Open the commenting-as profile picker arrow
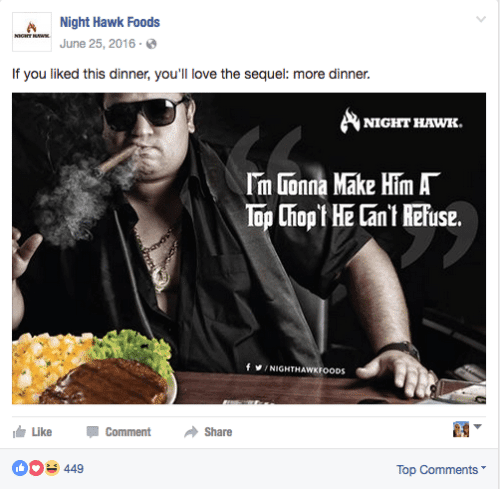 [478, 426]
